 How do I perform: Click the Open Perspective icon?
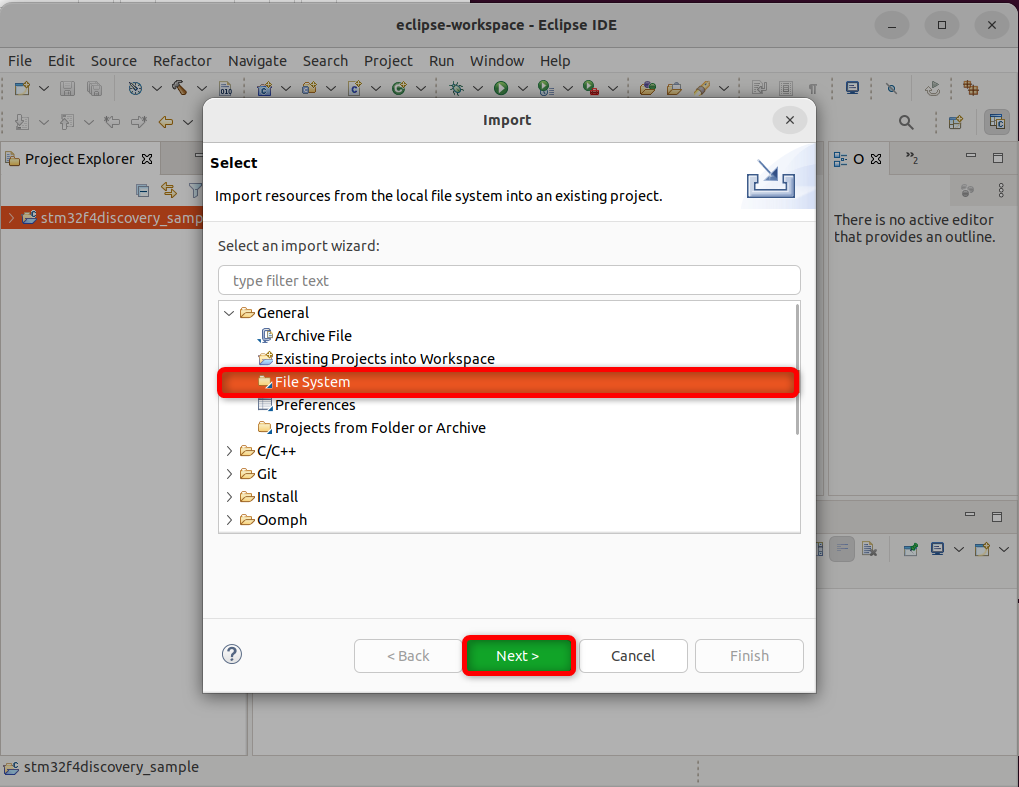coord(955,122)
